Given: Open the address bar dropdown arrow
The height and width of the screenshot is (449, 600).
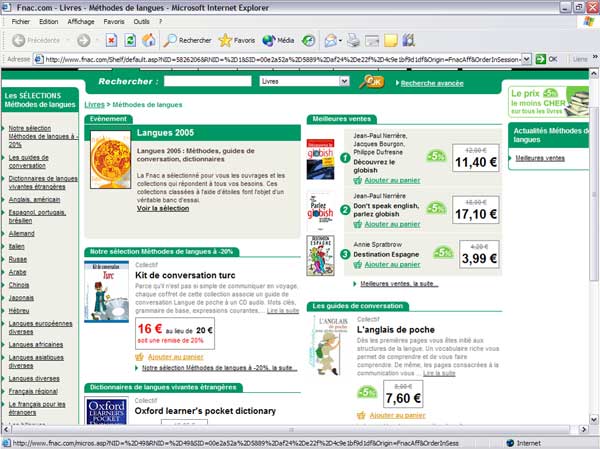Looking at the screenshot, I should pyautogui.click(x=527, y=59).
